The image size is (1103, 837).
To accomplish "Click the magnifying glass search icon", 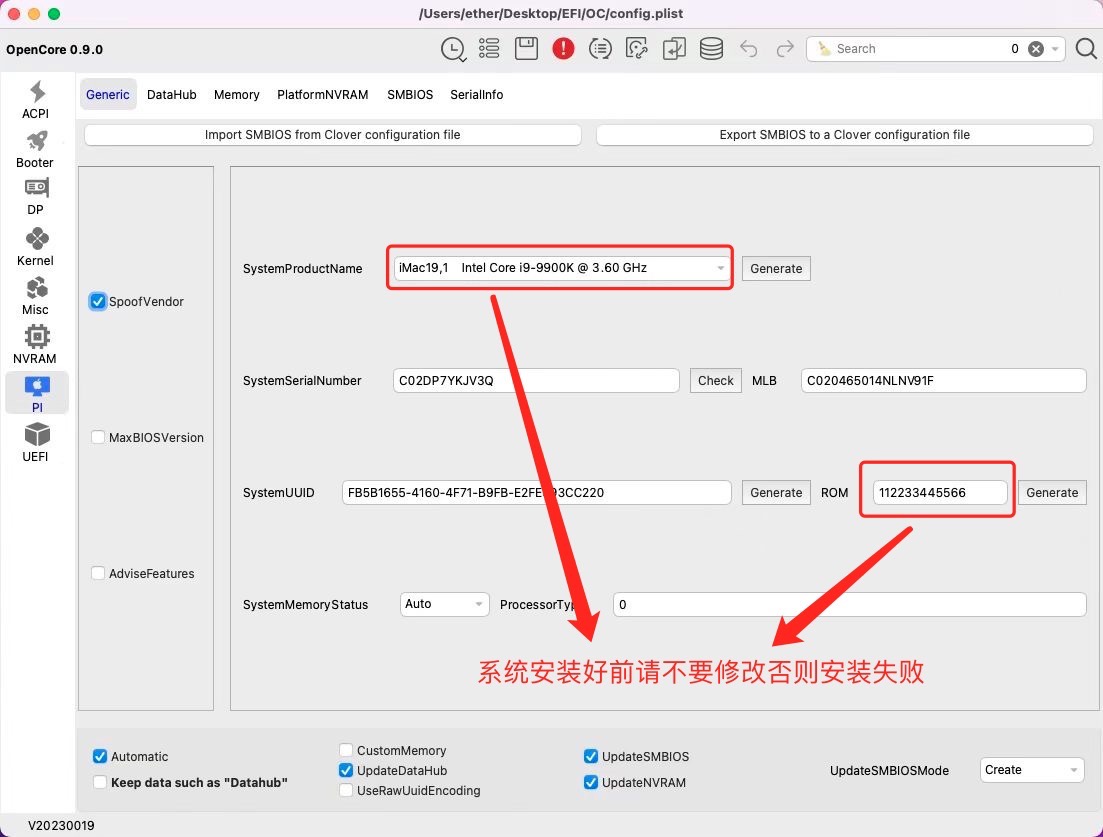I will click(1086, 49).
